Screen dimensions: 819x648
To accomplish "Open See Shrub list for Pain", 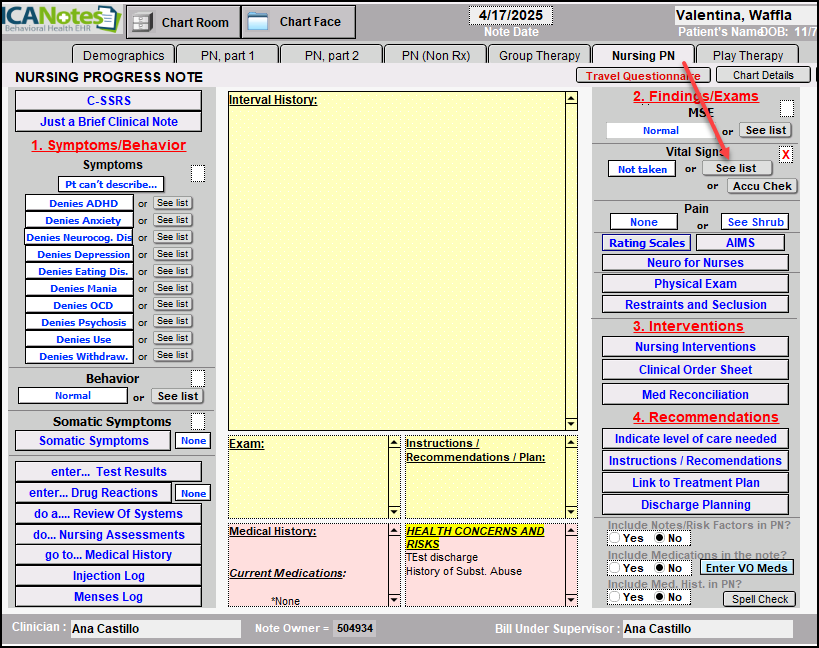I will [755, 222].
